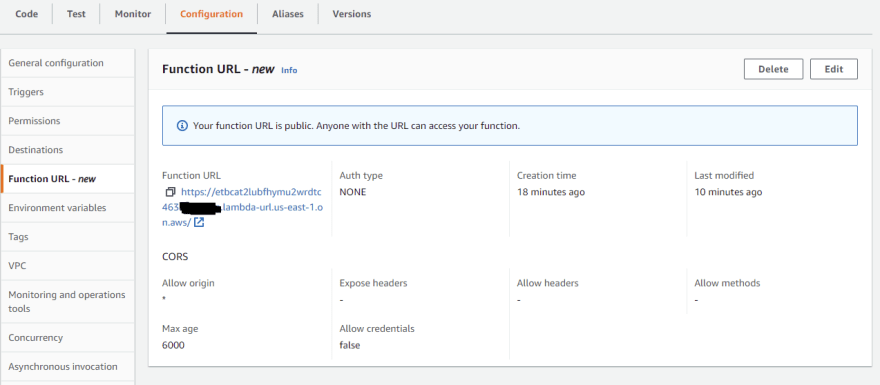The image size is (880, 385).
Task: Switch to the Test tab
Action: pos(76,14)
